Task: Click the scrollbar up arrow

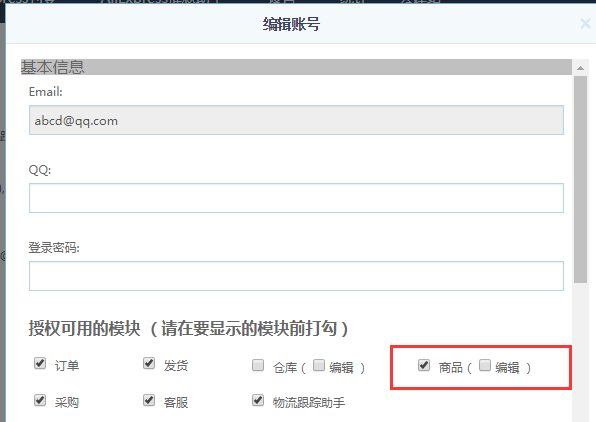Action: click(580, 68)
